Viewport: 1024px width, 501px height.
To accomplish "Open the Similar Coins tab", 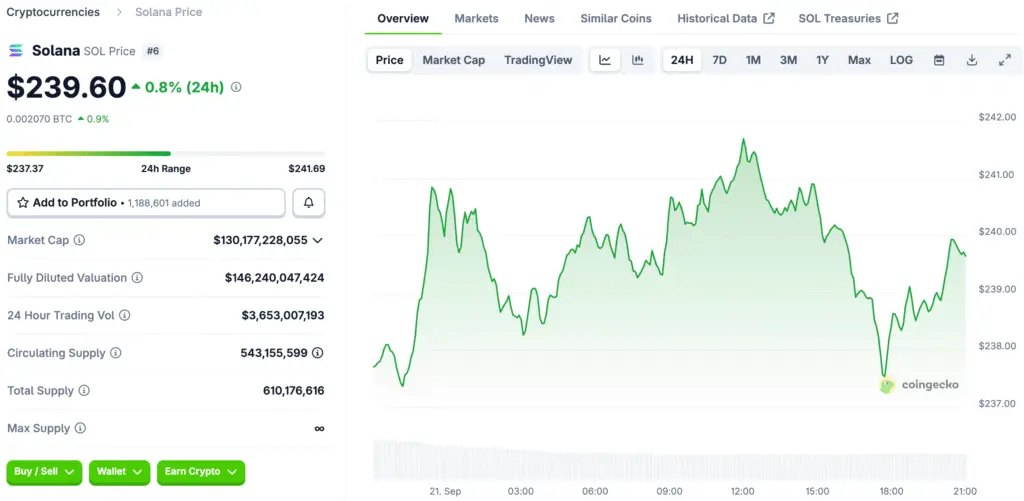I will tap(616, 18).
